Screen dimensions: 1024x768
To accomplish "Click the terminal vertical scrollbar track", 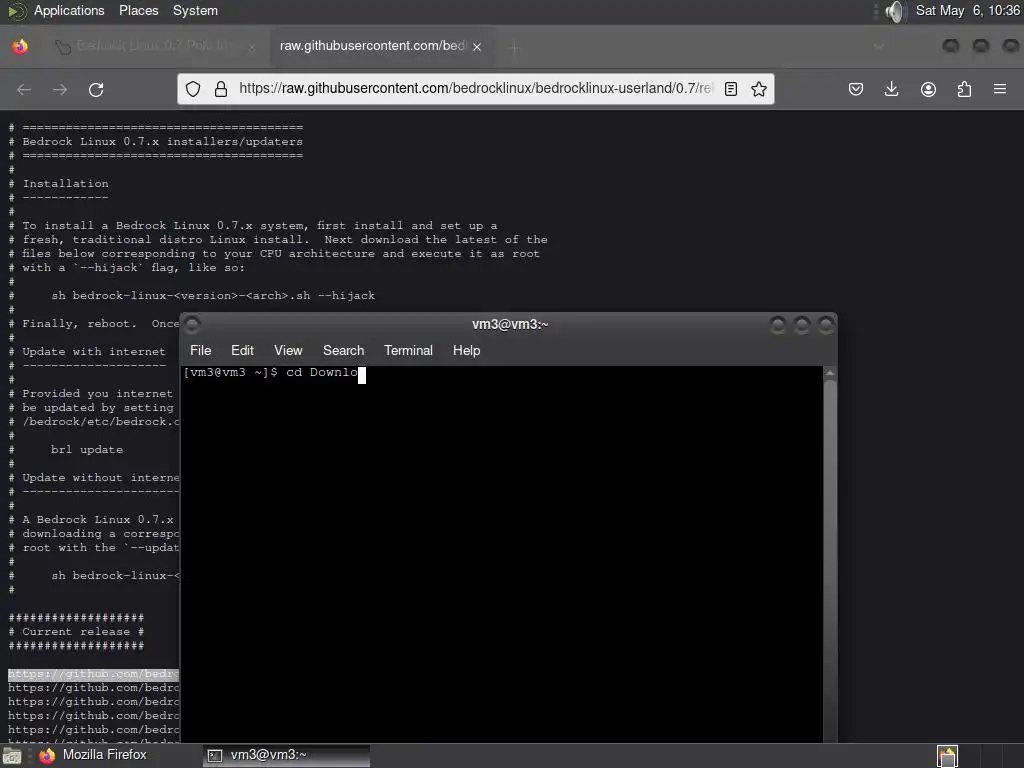I will click(x=830, y=562).
